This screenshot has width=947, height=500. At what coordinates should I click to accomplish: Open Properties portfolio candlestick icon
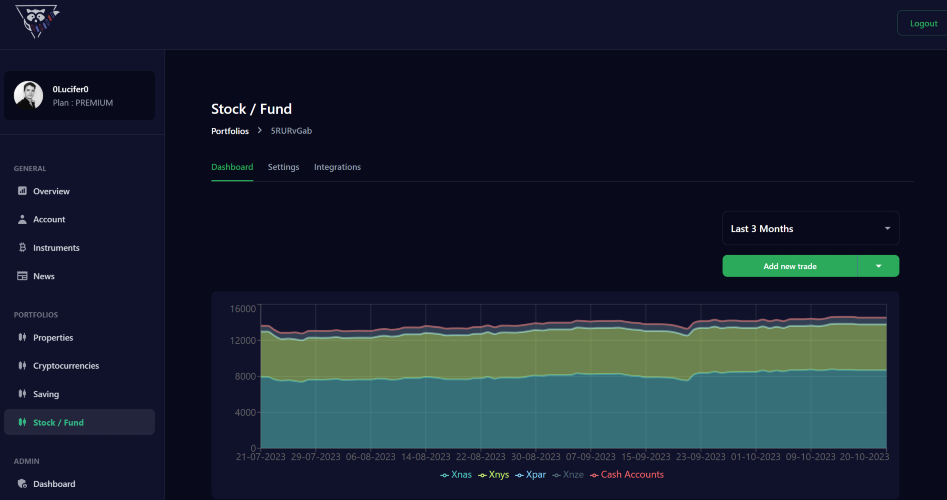pyautogui.click(x=22, y=338)
